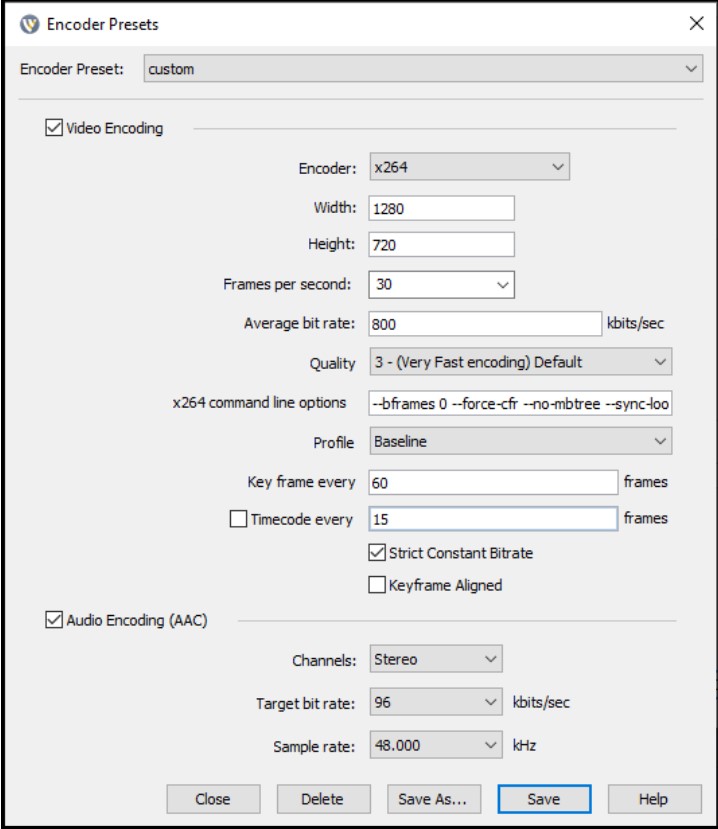The image size is (718, 829).
Task: Click the Wirecast app icon in title bar
Action: pyautogui.click(x=29, y=24)
